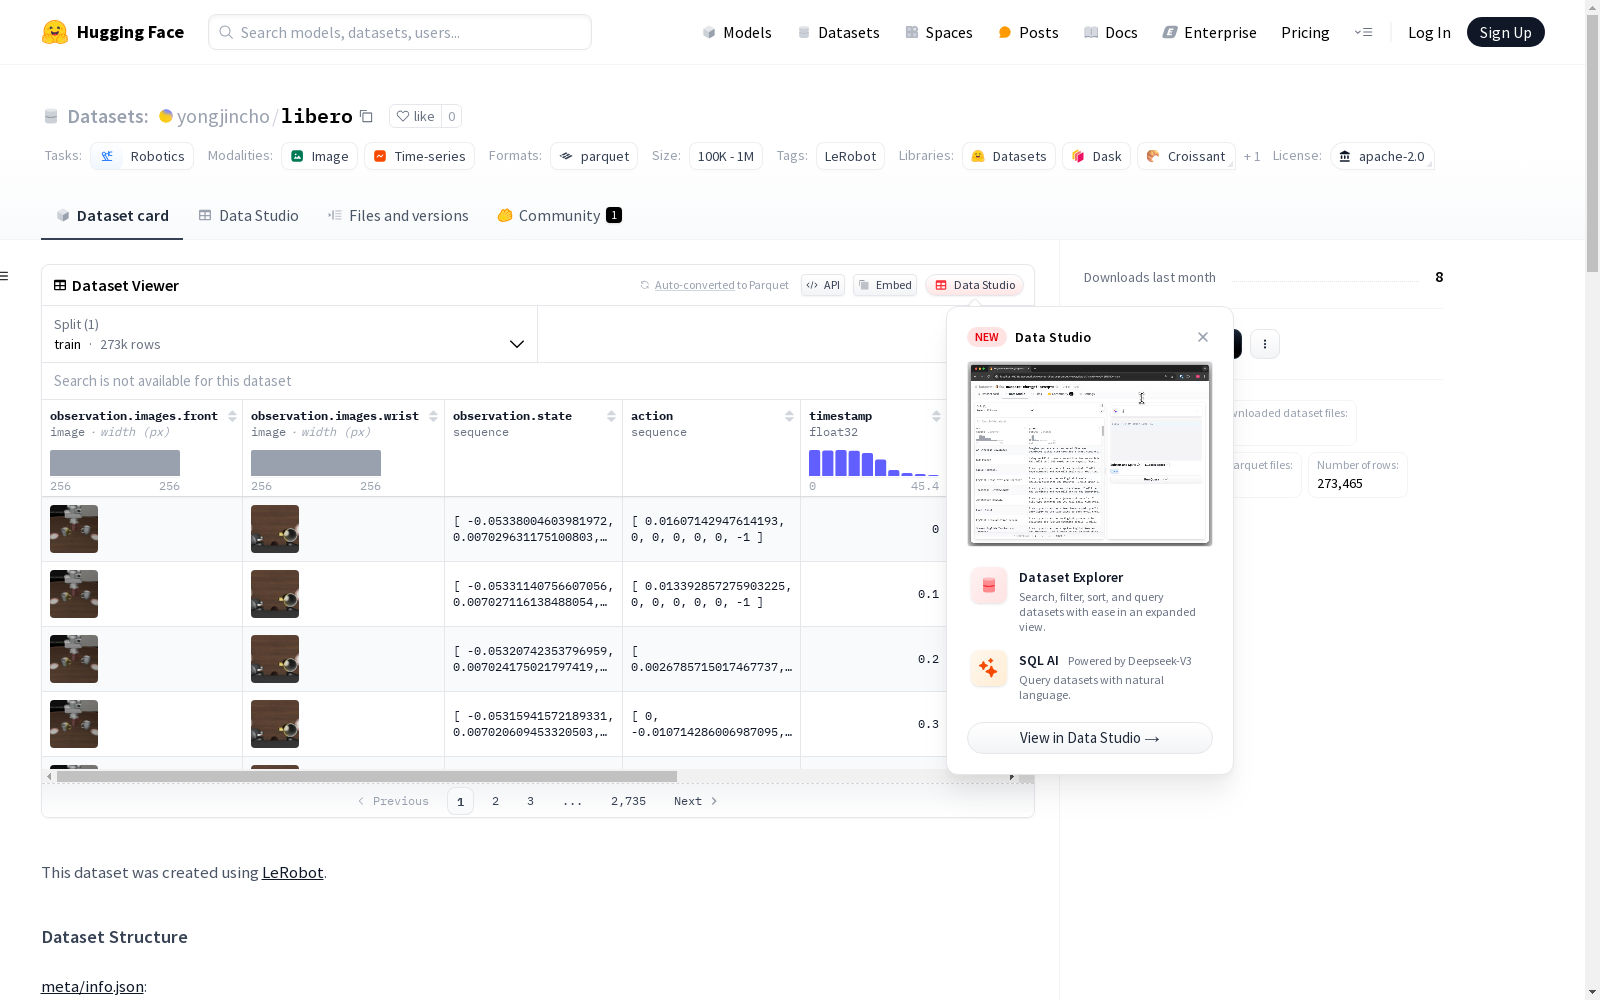1600x1000 pixels.
Task: Click the Dataset Explorer icon
Action: [989, 586]
